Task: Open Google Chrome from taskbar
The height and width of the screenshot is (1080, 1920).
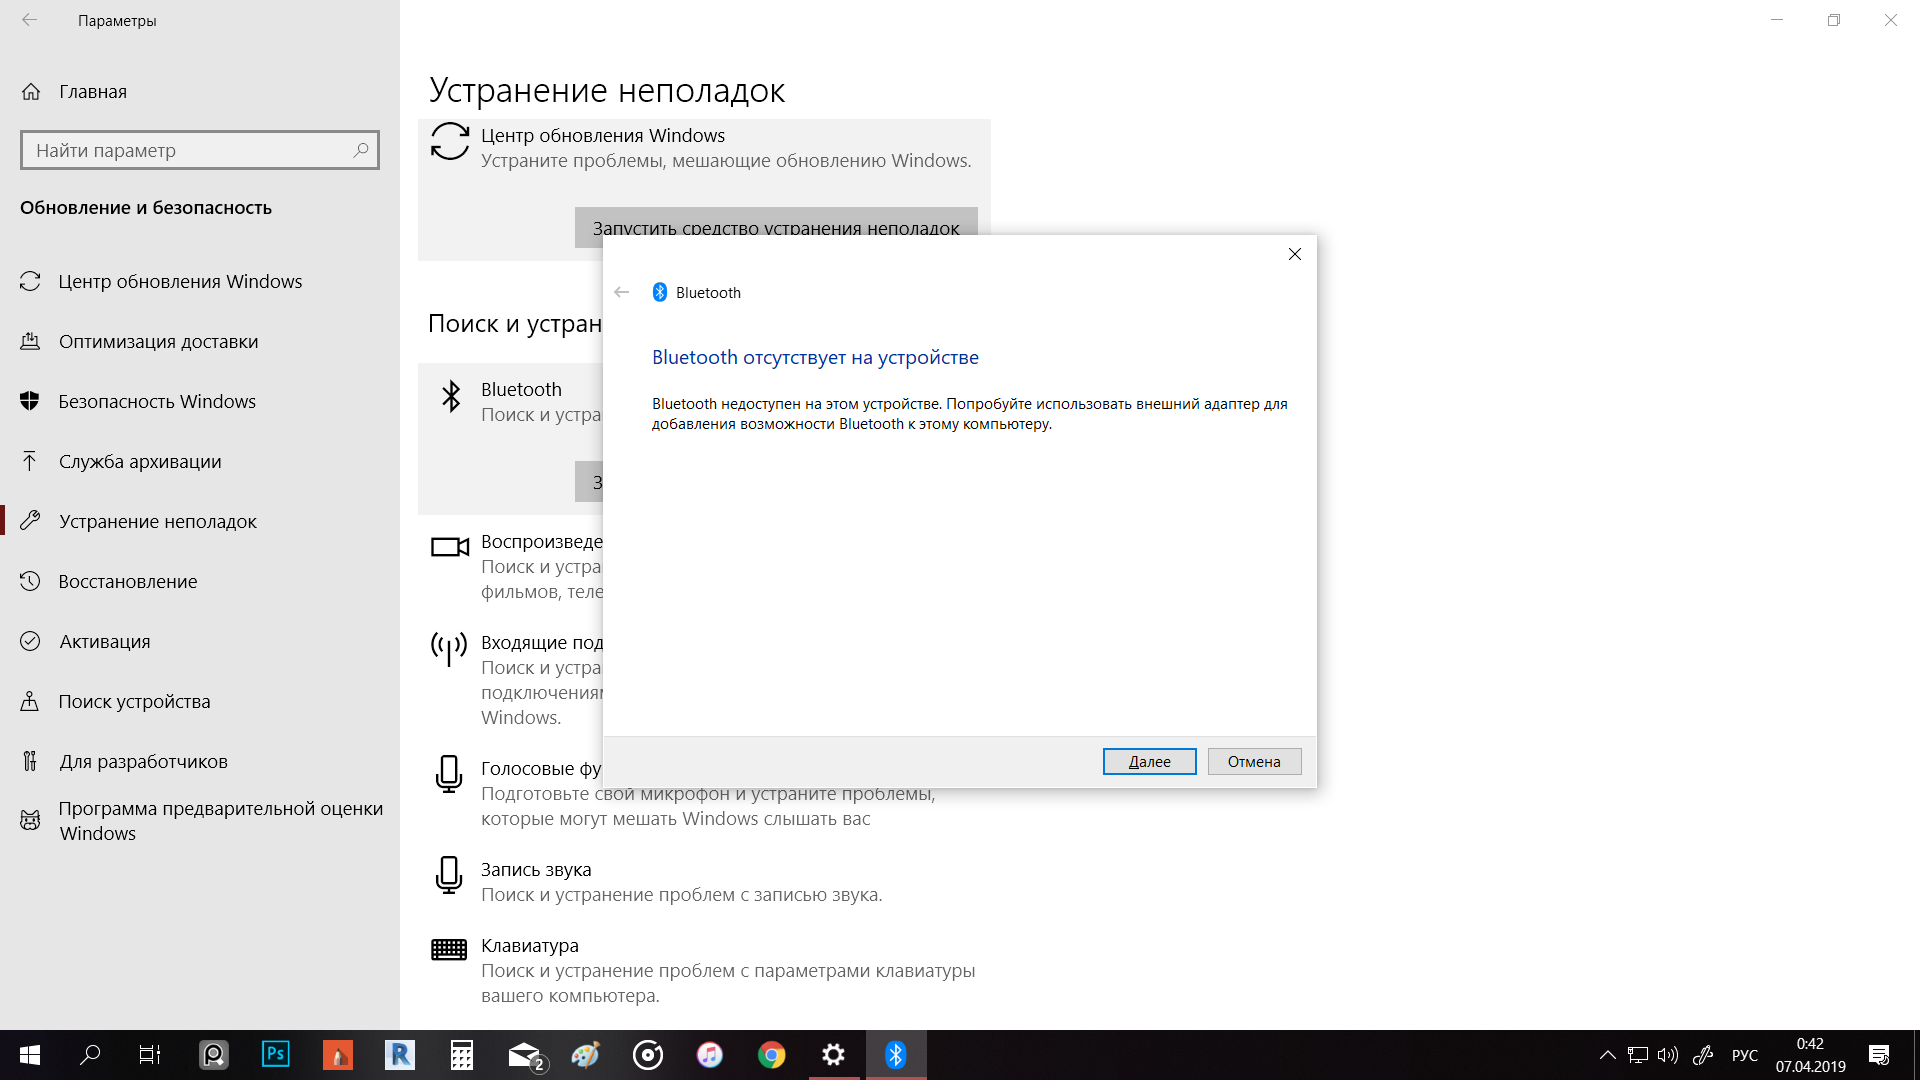Action: pos(772,1055)
